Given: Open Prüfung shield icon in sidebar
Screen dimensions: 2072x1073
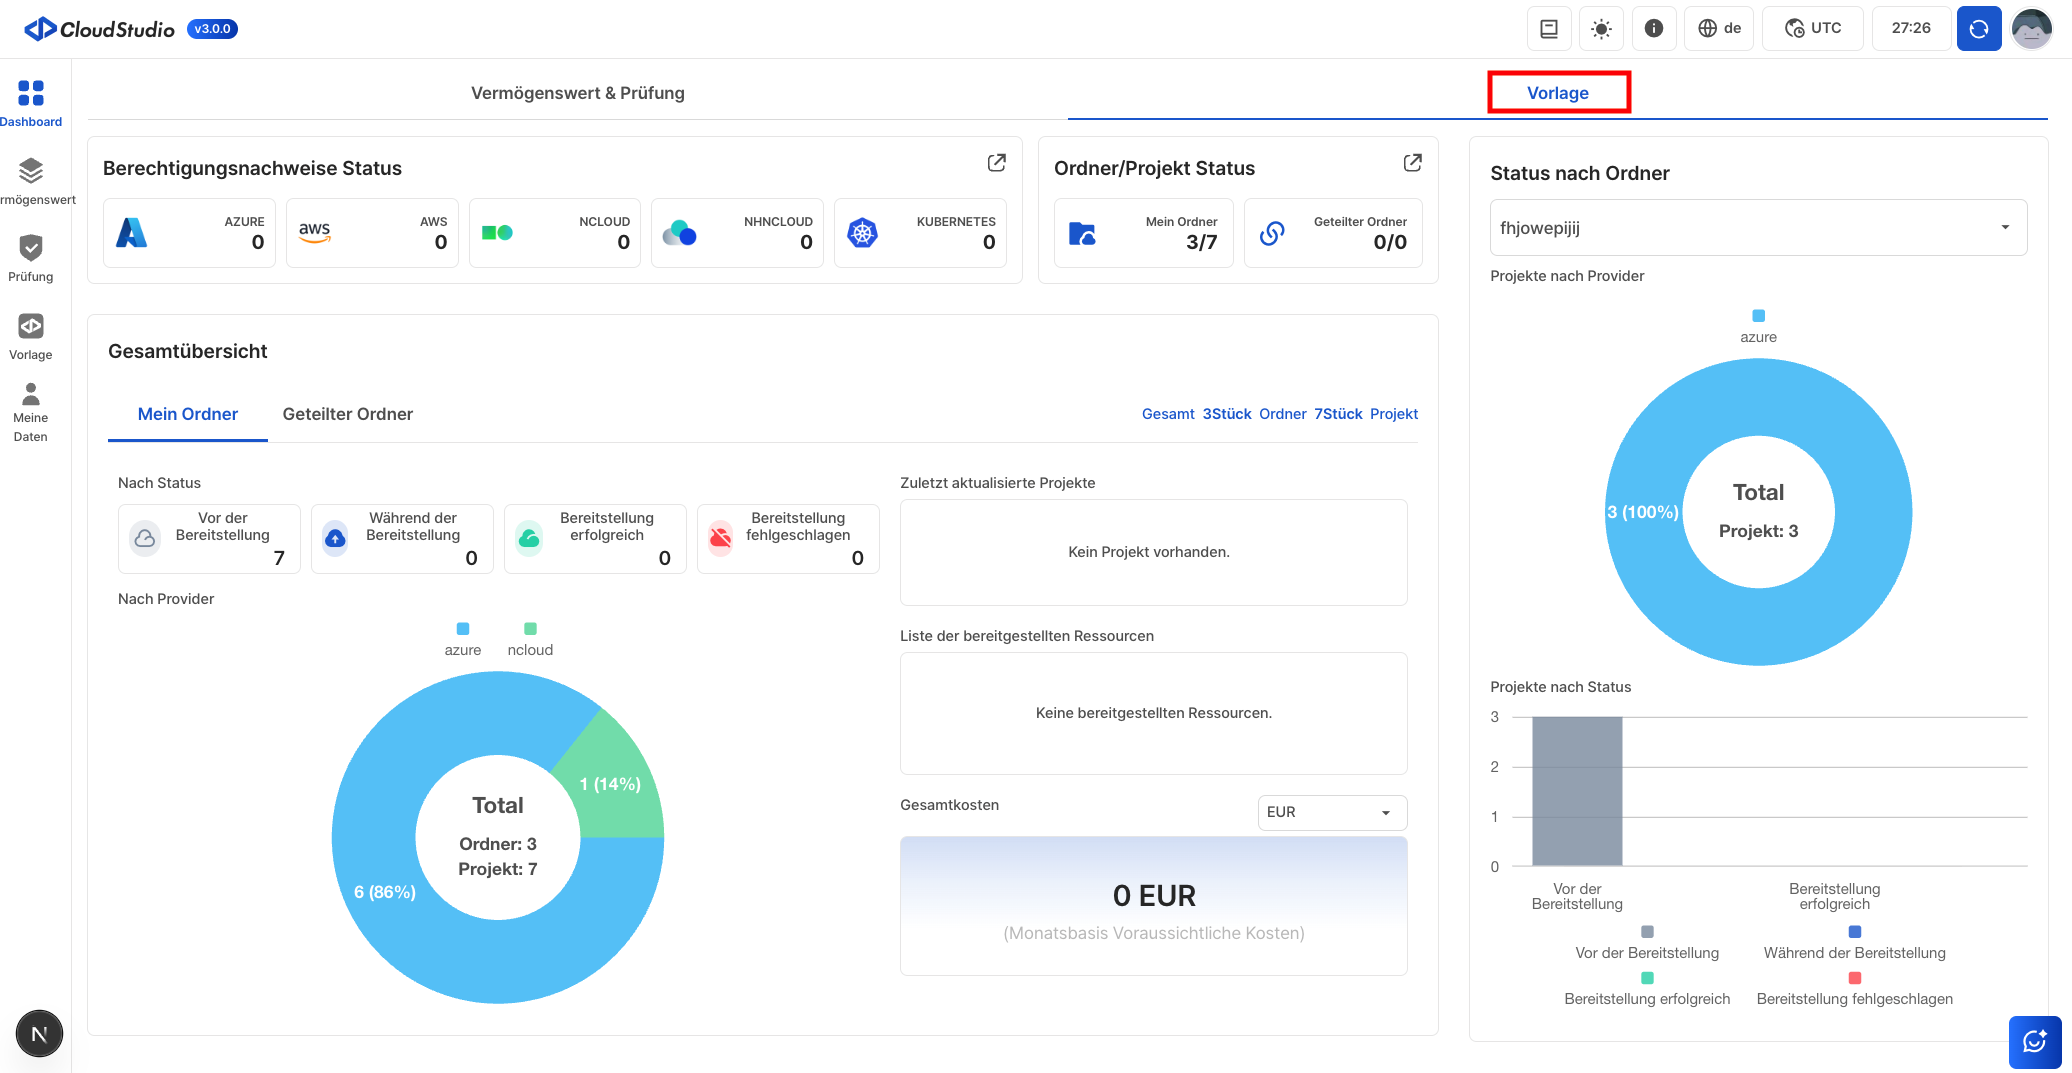Looking at the screenshot, I should (x=31, y=248).
